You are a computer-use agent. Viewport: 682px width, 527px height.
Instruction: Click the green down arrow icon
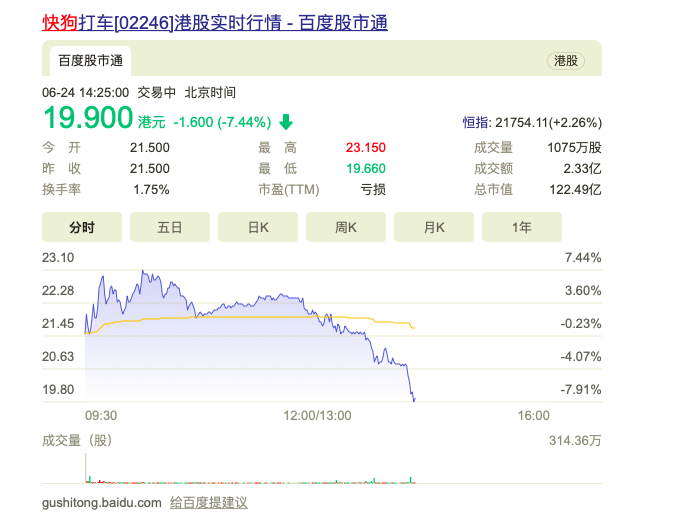[x=286, y=122]
